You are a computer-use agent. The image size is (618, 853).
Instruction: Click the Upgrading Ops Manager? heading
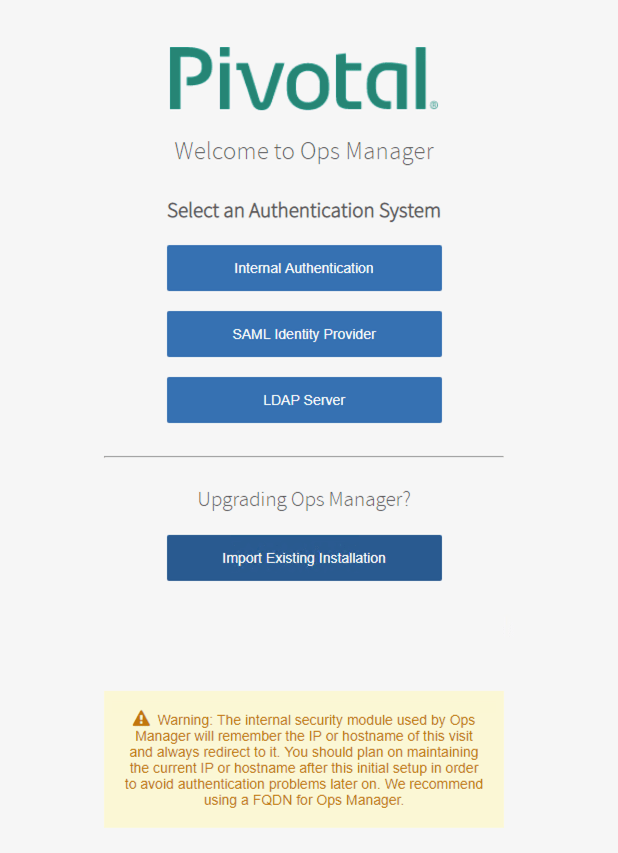coord(304,499)
